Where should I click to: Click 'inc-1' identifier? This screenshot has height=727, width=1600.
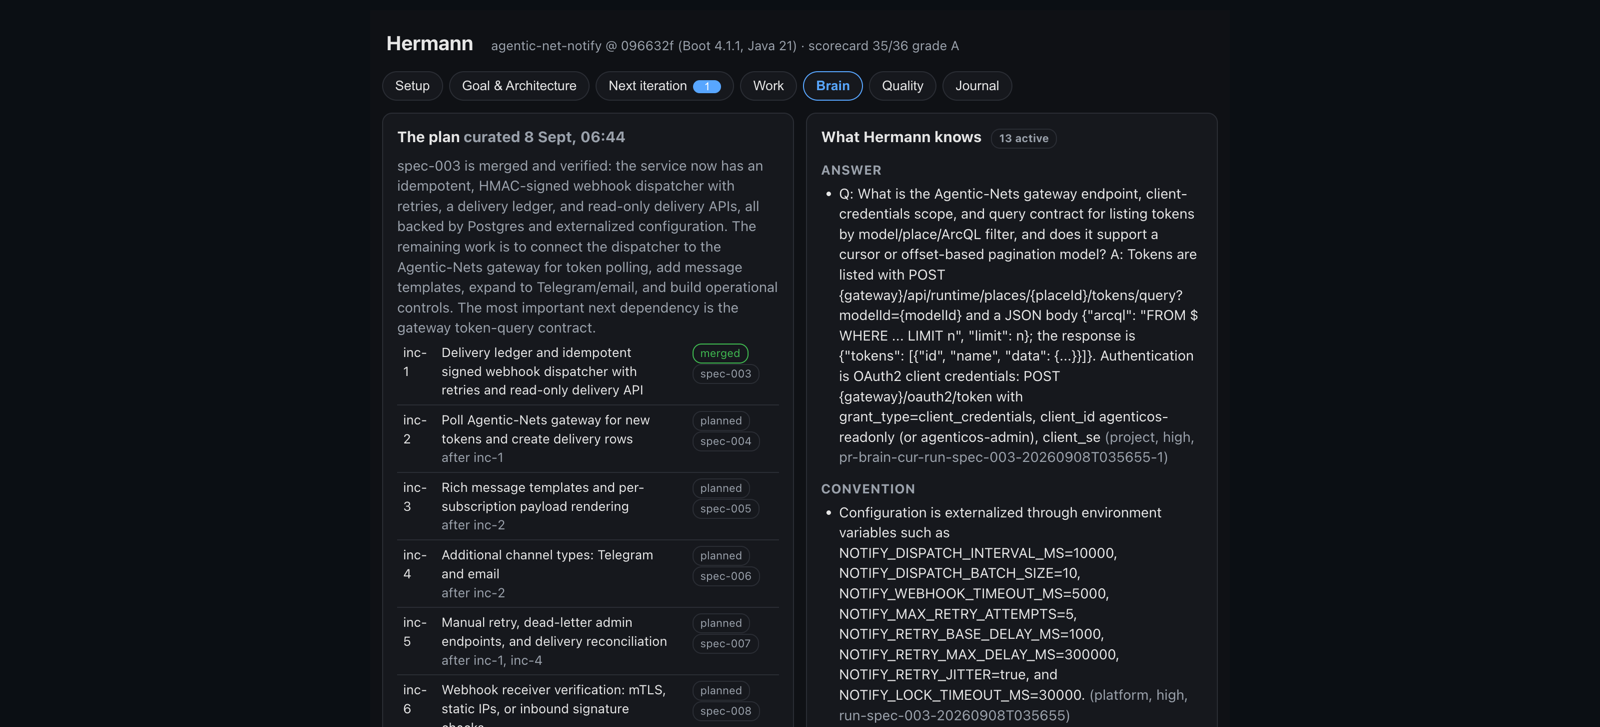415,362
